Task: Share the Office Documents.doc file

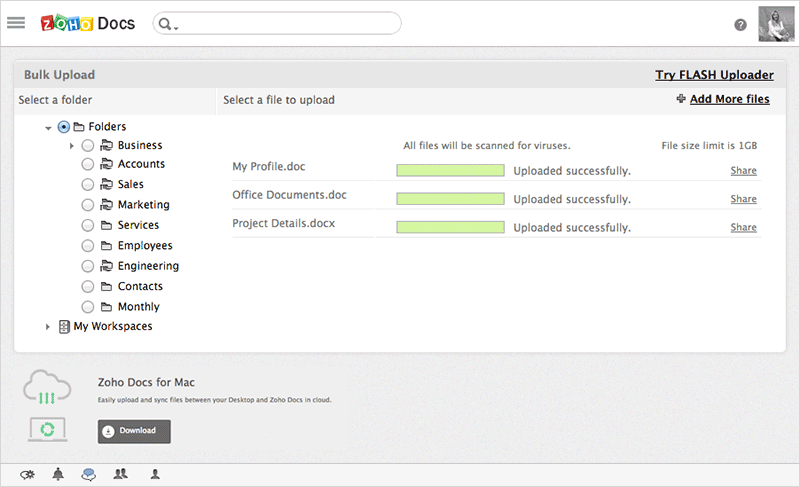Action: (x=743, y=199)
